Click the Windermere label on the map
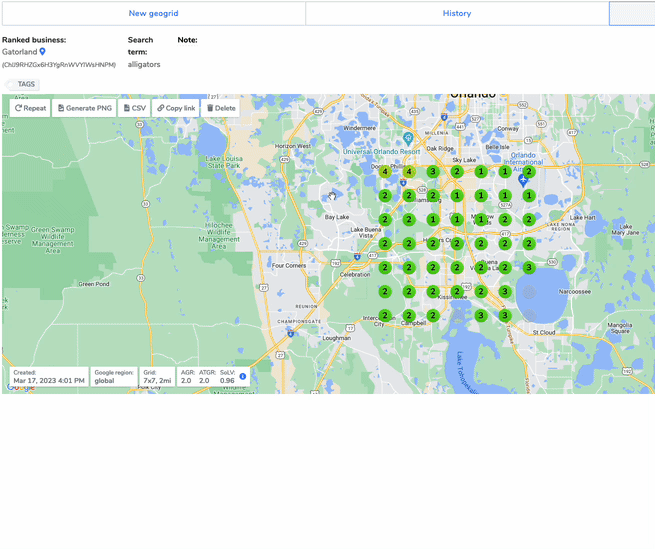Viewport: 655px width, 549px height. (359, 128)
